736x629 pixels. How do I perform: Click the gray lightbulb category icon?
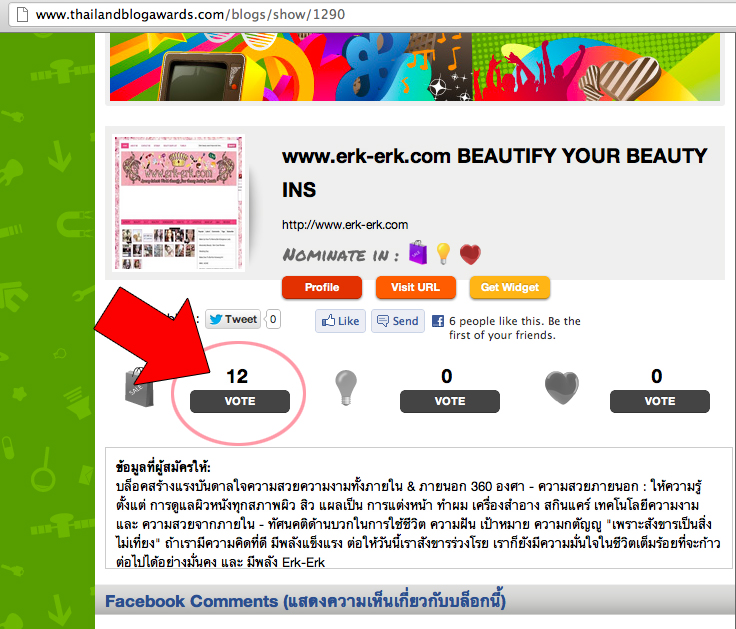[x=346, y=388]
